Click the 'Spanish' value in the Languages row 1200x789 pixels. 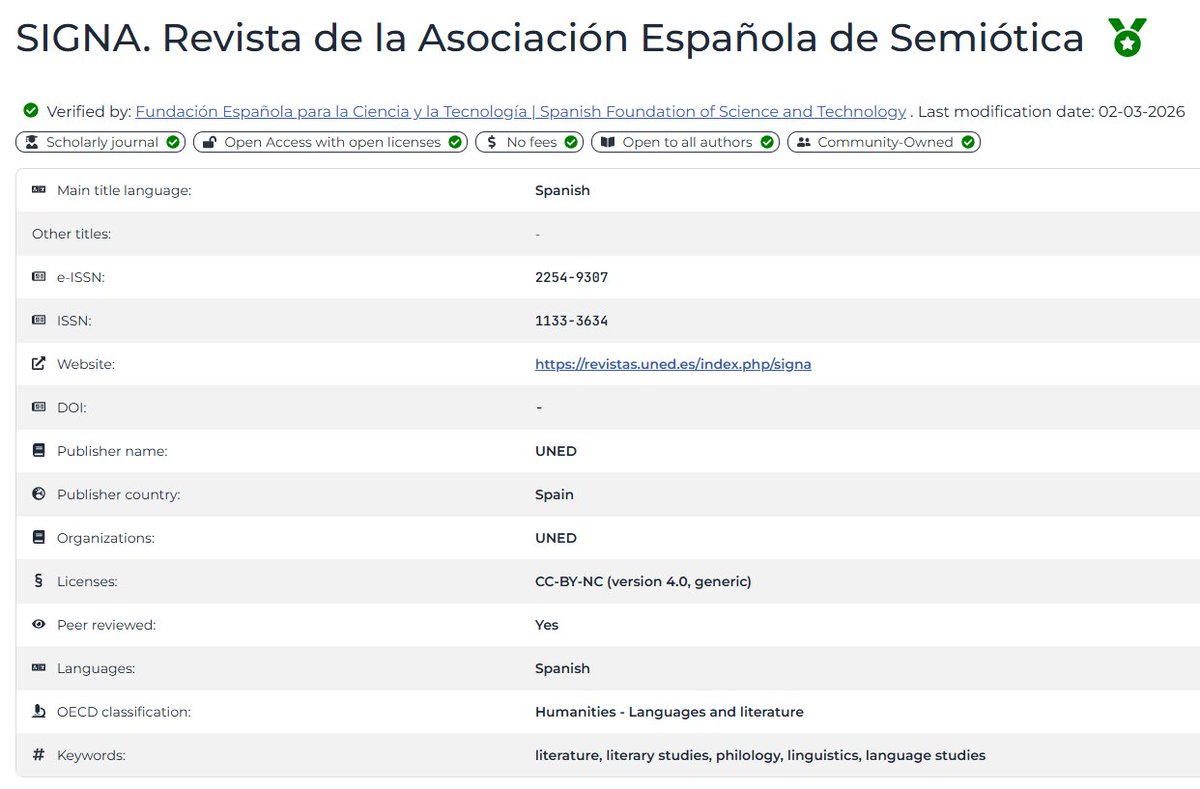tap(562, 668)
